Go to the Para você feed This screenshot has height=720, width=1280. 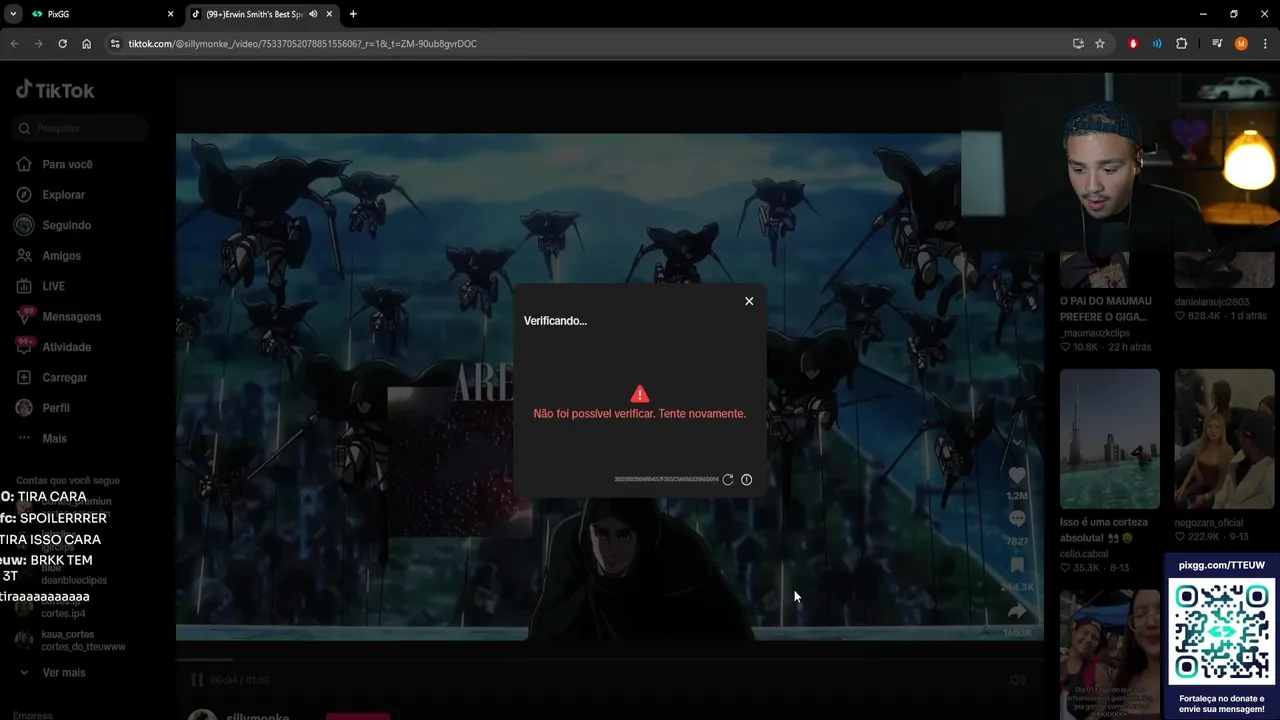tap(67, 164)
